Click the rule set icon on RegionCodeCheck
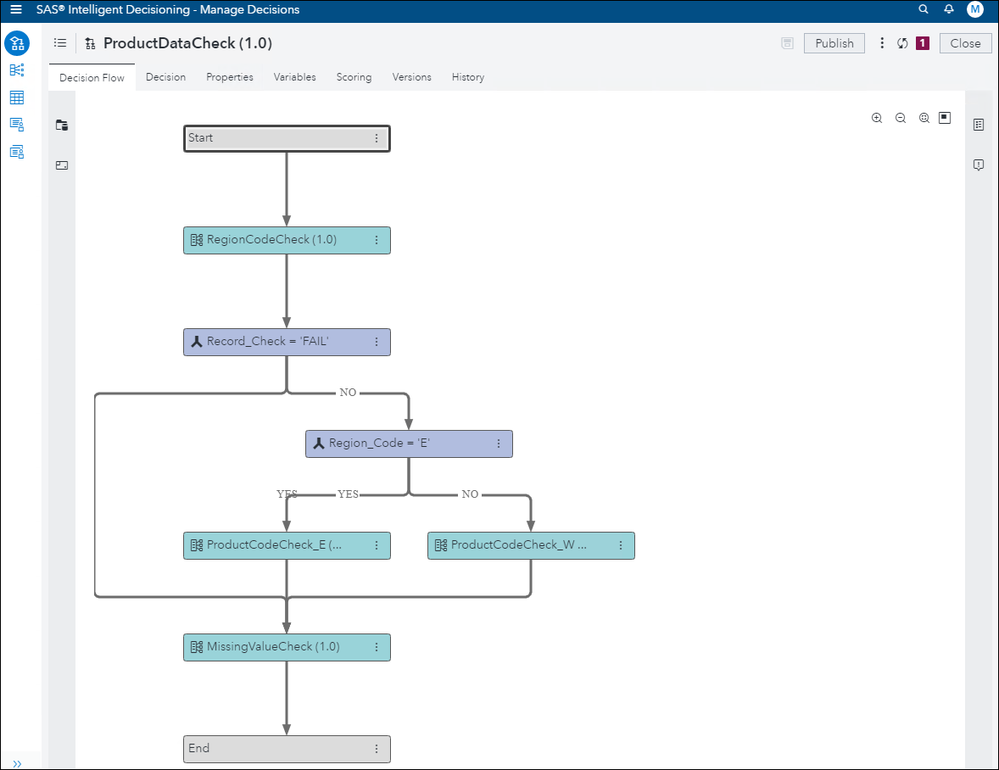Screen dimensions: 999x770 point(197,240)
